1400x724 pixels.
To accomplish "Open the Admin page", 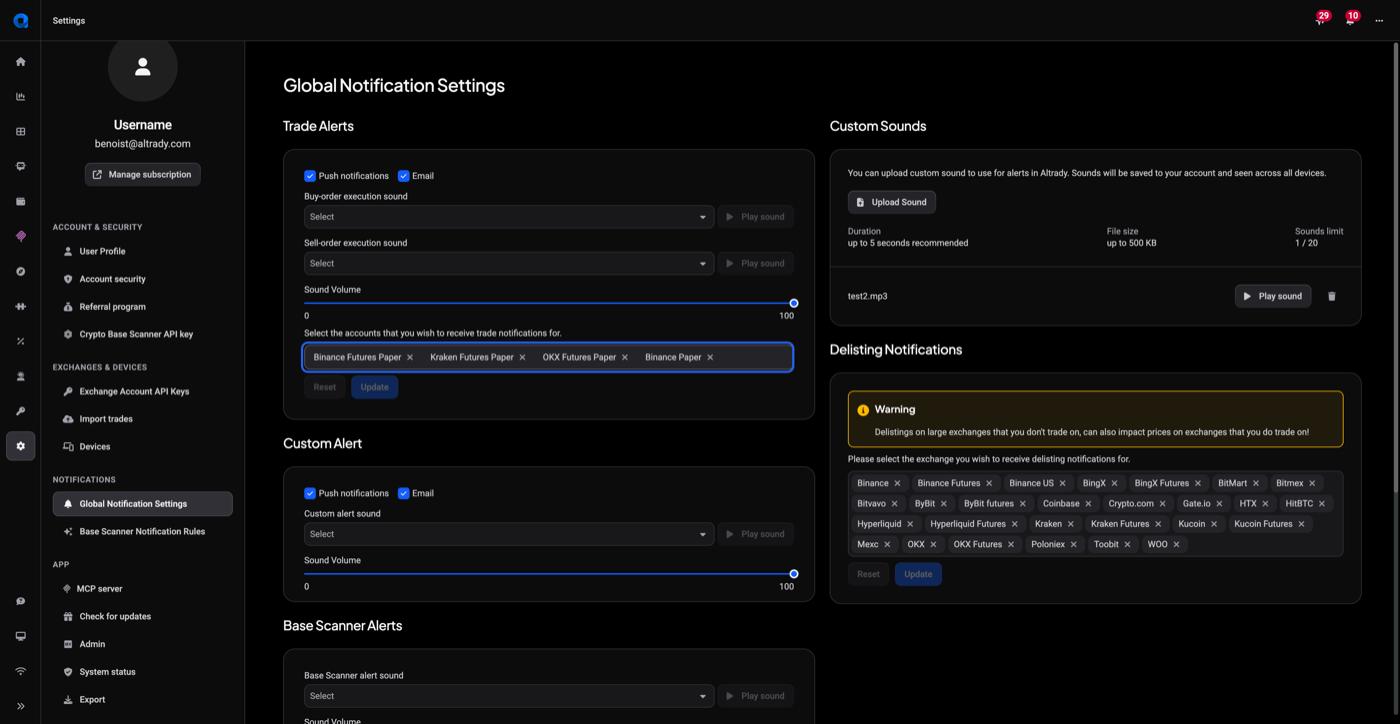I will tap(142, 644).
